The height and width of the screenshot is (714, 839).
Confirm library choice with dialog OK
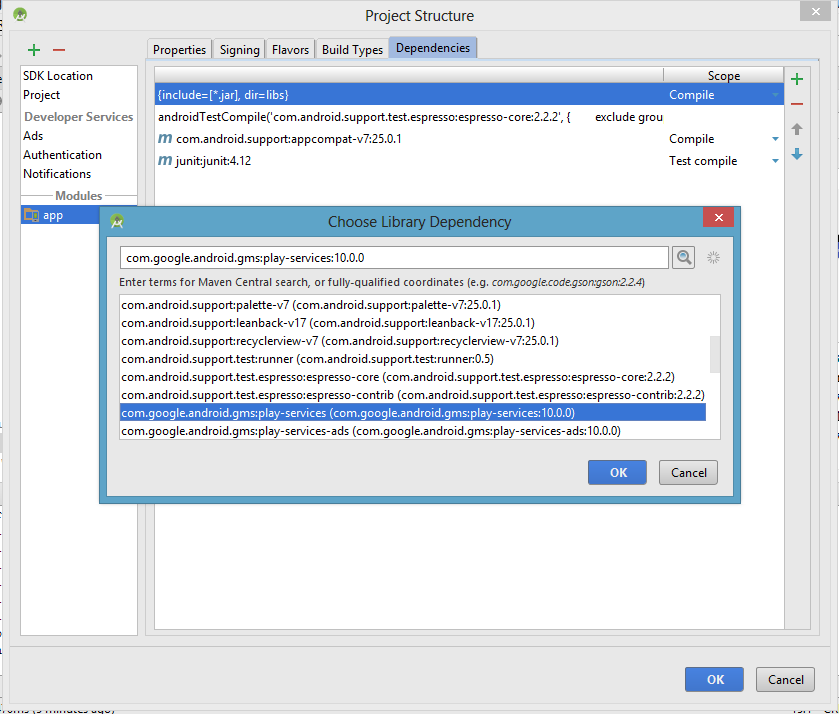tap(617, 473)
